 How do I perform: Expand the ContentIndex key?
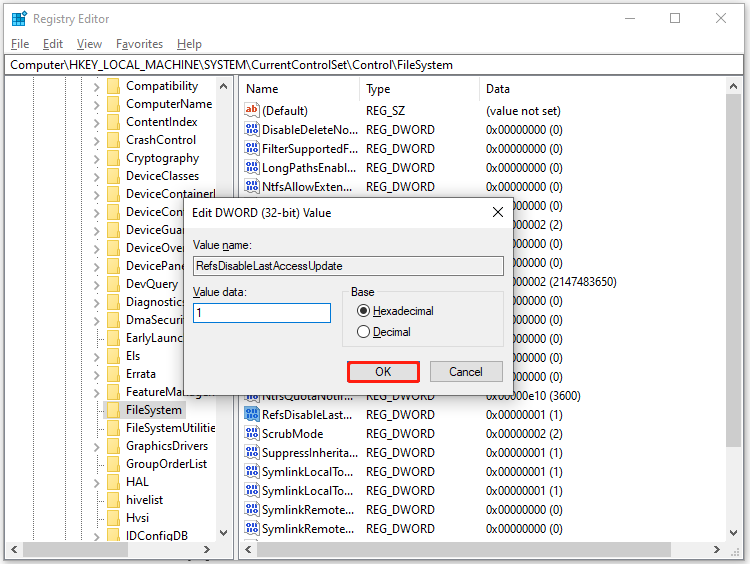[x=97, y=123]
